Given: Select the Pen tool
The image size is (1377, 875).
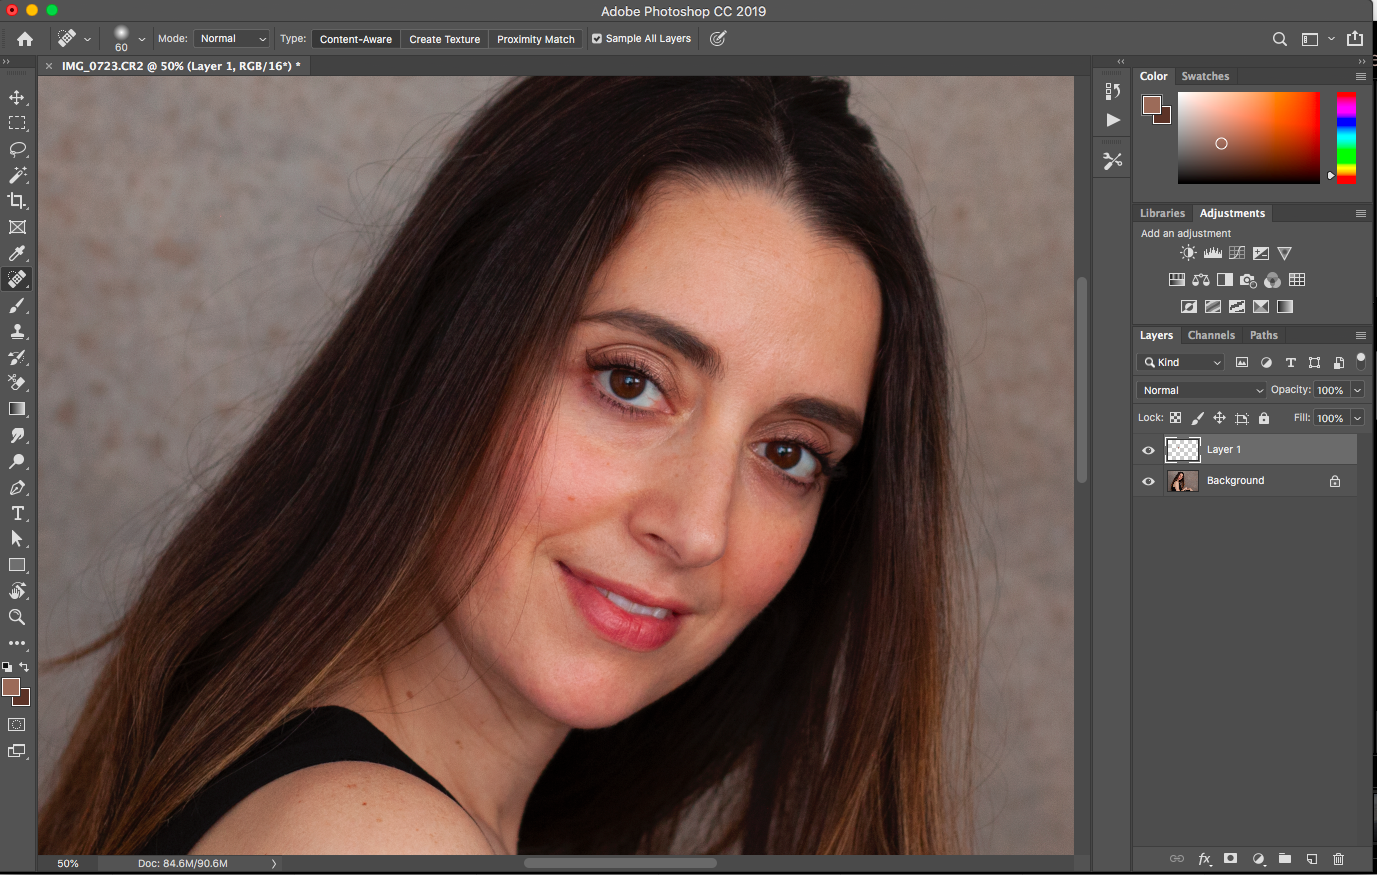Looking at the screenshot, I should click(x=17, y=487).
